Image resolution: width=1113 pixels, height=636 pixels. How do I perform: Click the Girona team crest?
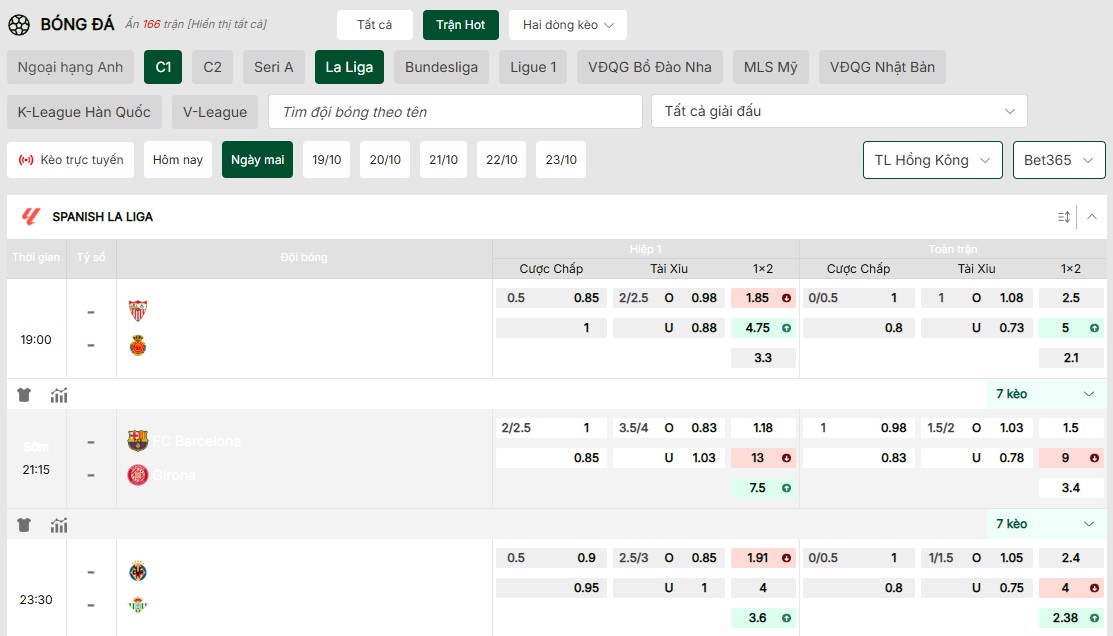coord(138,475)
